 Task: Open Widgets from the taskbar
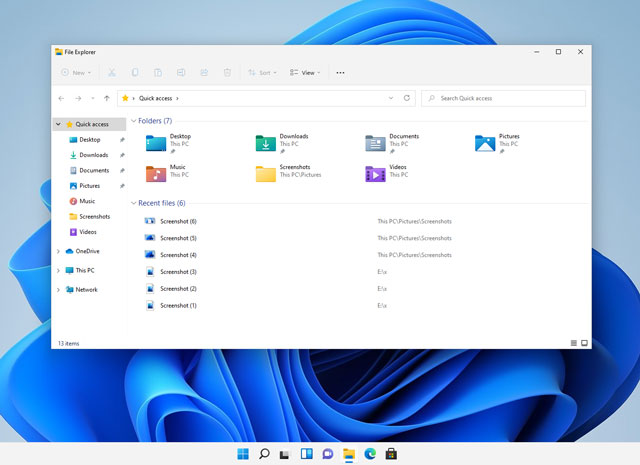(307, 454)
